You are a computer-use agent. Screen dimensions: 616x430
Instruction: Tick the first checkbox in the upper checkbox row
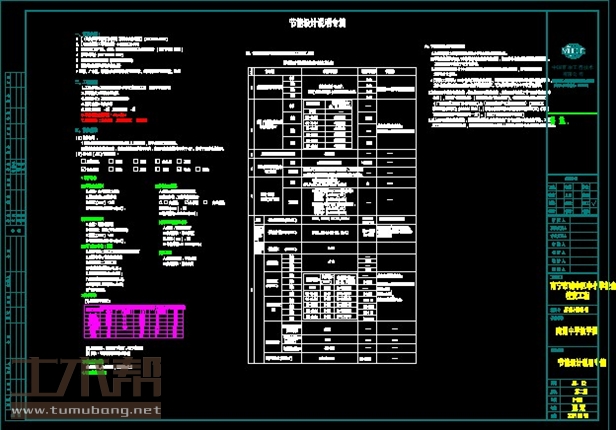pos(83,159)
